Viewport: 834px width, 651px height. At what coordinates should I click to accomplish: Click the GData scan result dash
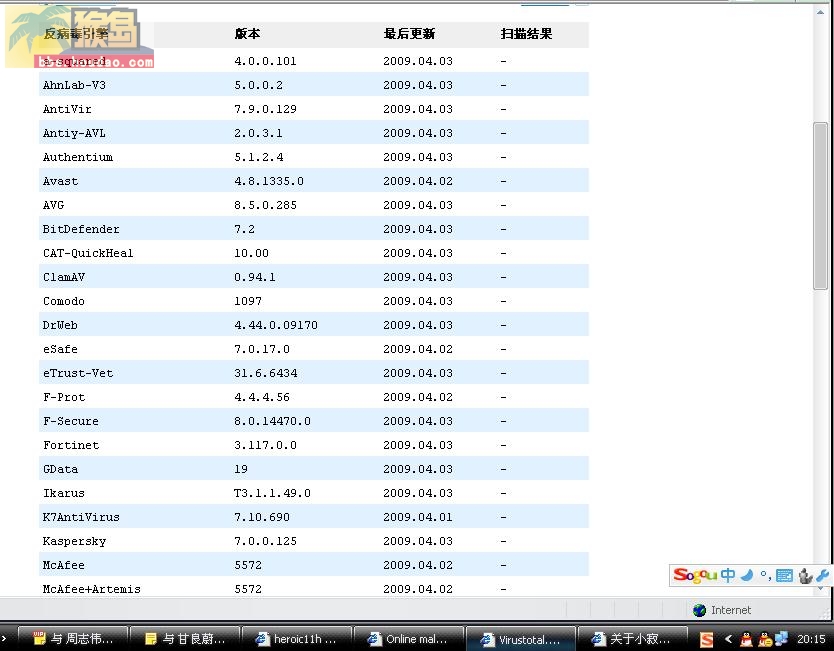[503, 469]
